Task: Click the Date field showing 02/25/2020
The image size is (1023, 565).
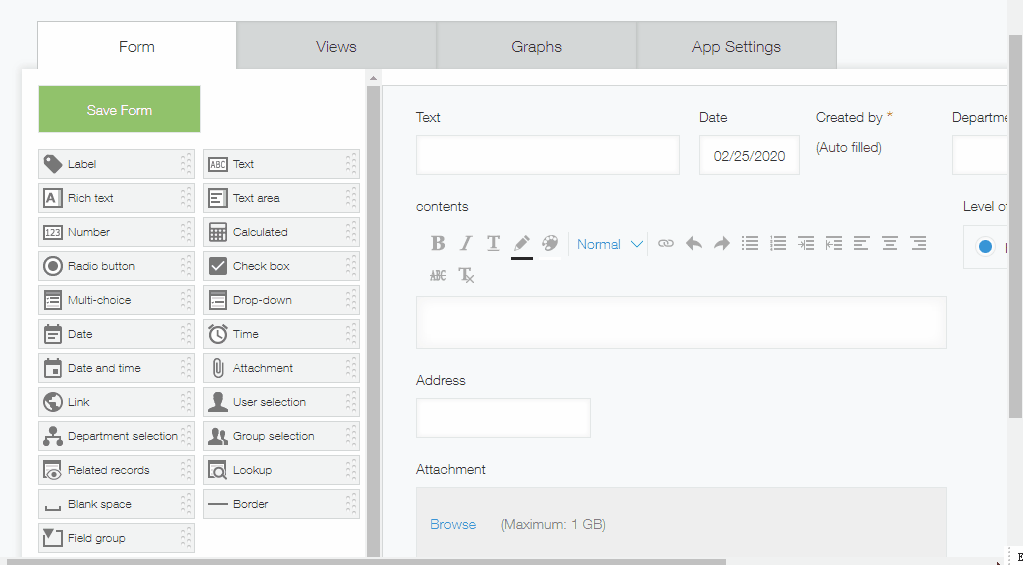Action: (749, 155)
